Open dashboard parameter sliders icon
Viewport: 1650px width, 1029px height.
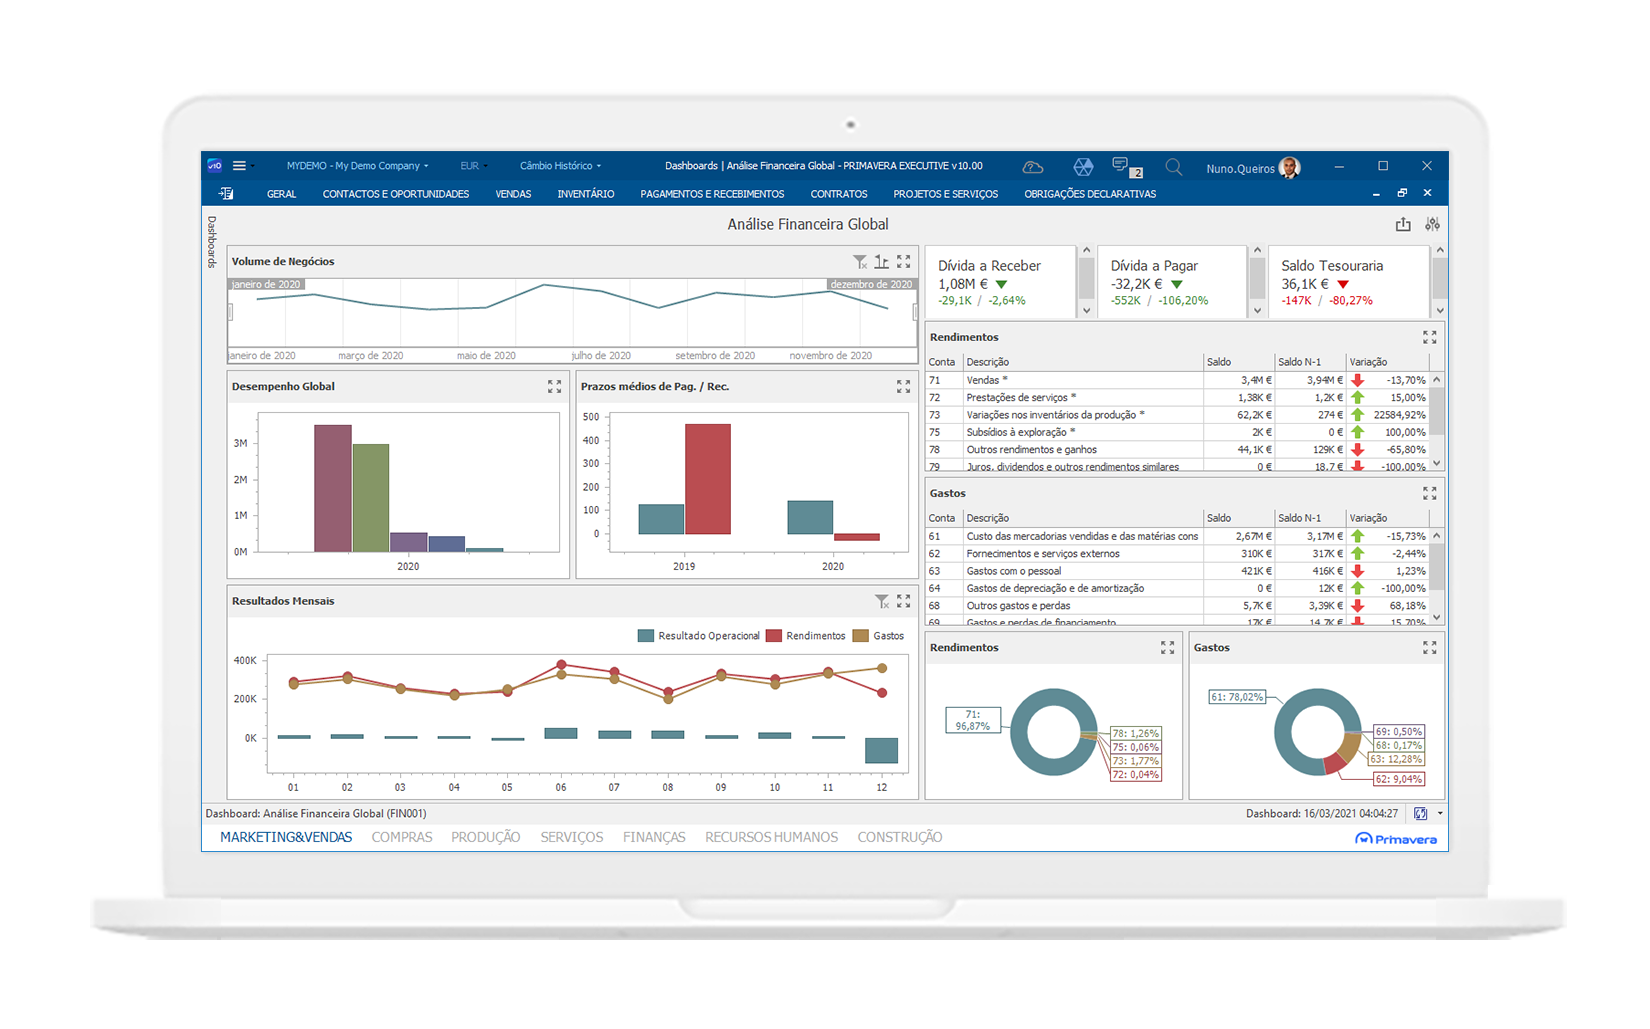(x=1432, y=224)
